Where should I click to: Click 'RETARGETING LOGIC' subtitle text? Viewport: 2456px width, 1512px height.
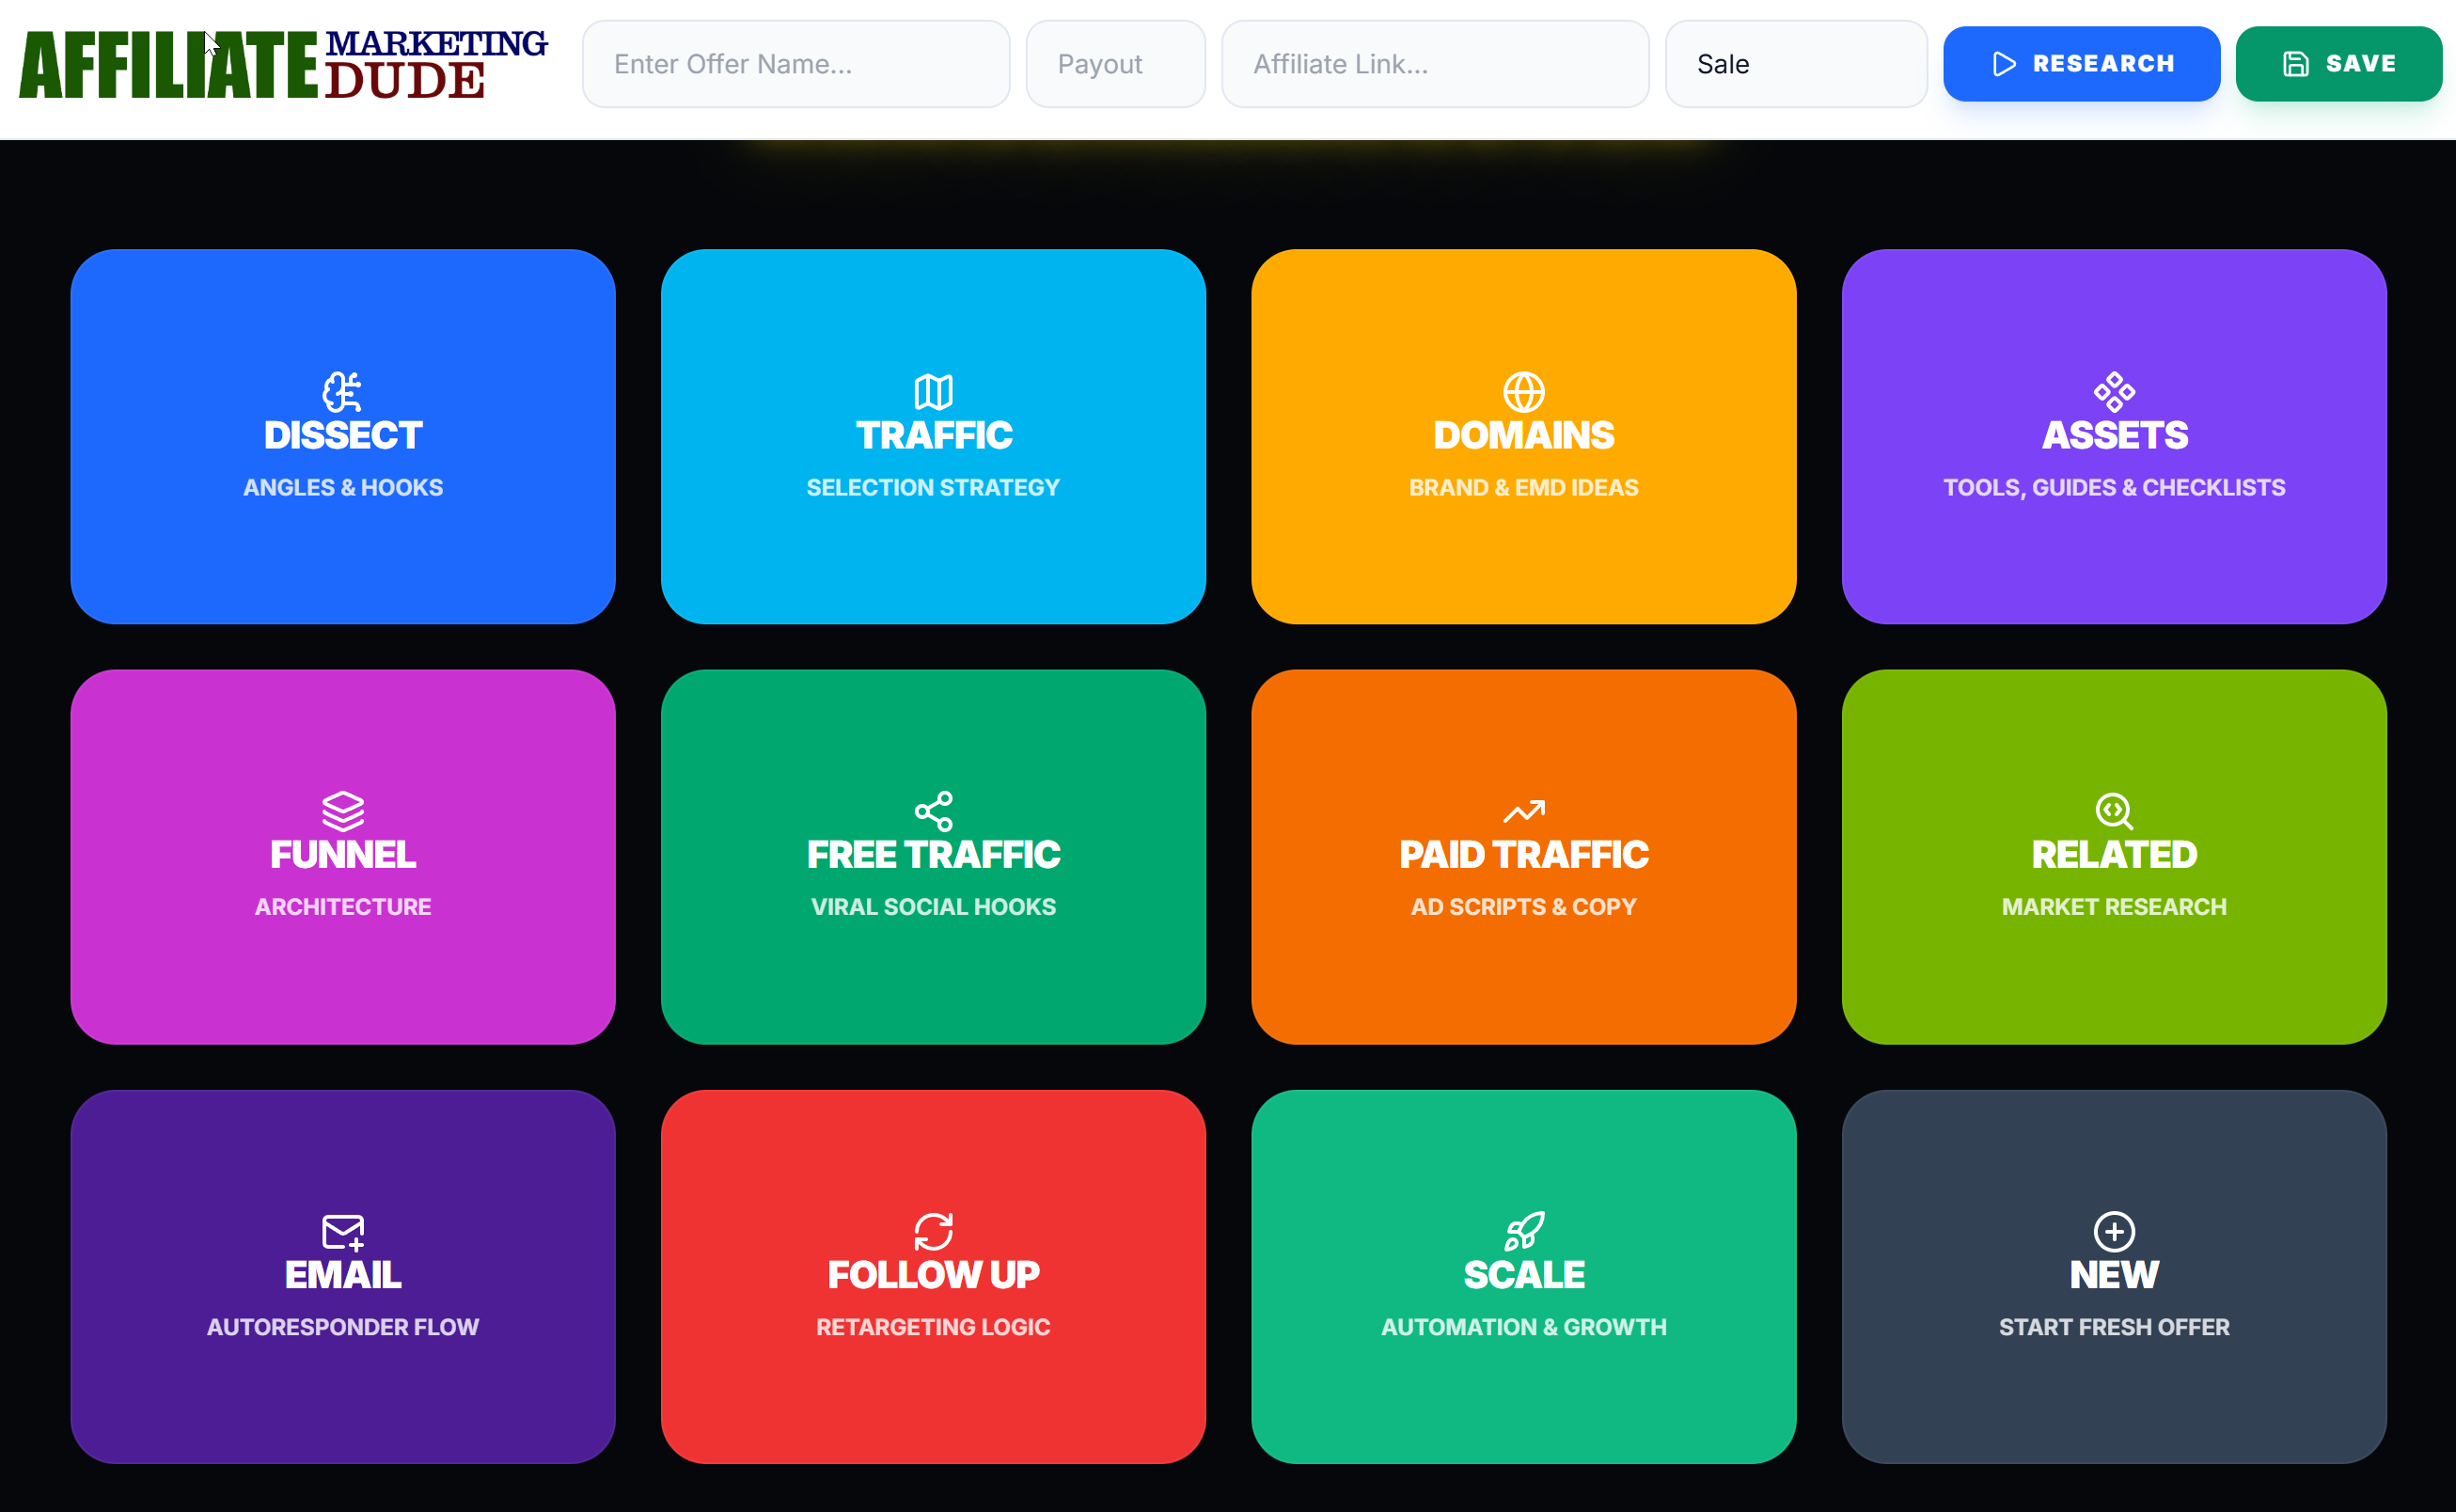click(933, 1326)
